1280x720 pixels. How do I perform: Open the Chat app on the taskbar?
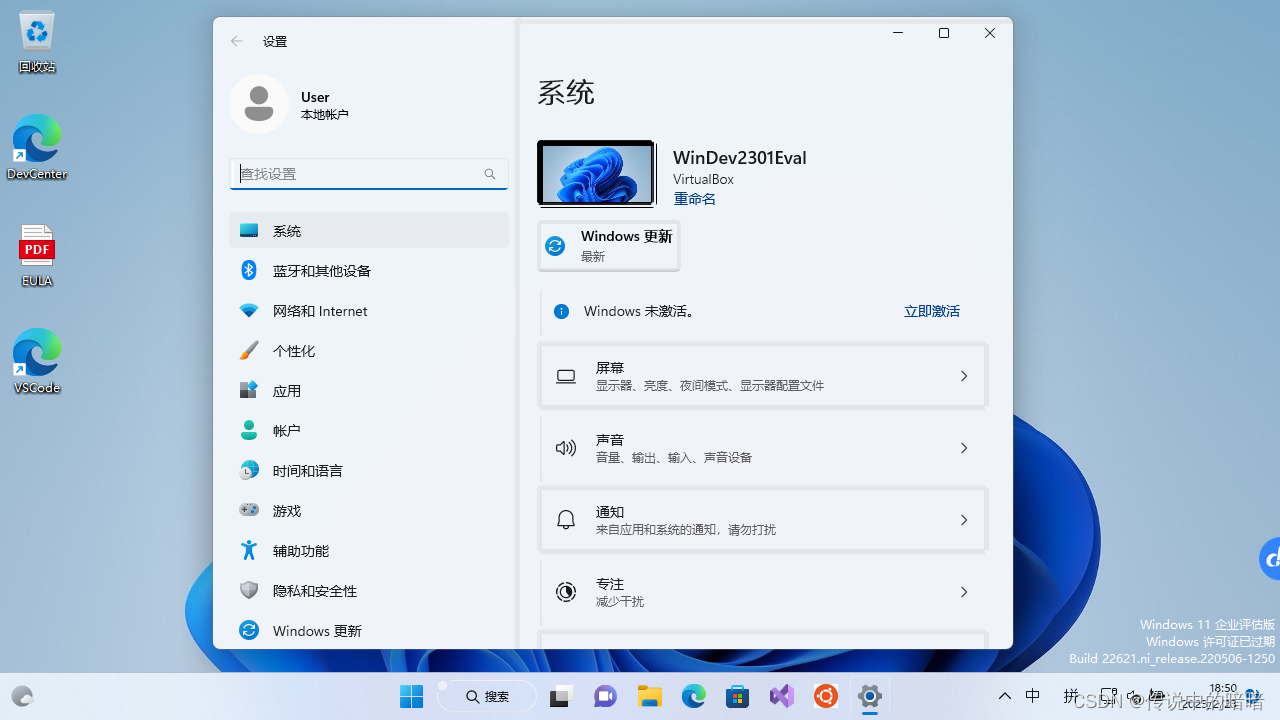pos(605,697)
